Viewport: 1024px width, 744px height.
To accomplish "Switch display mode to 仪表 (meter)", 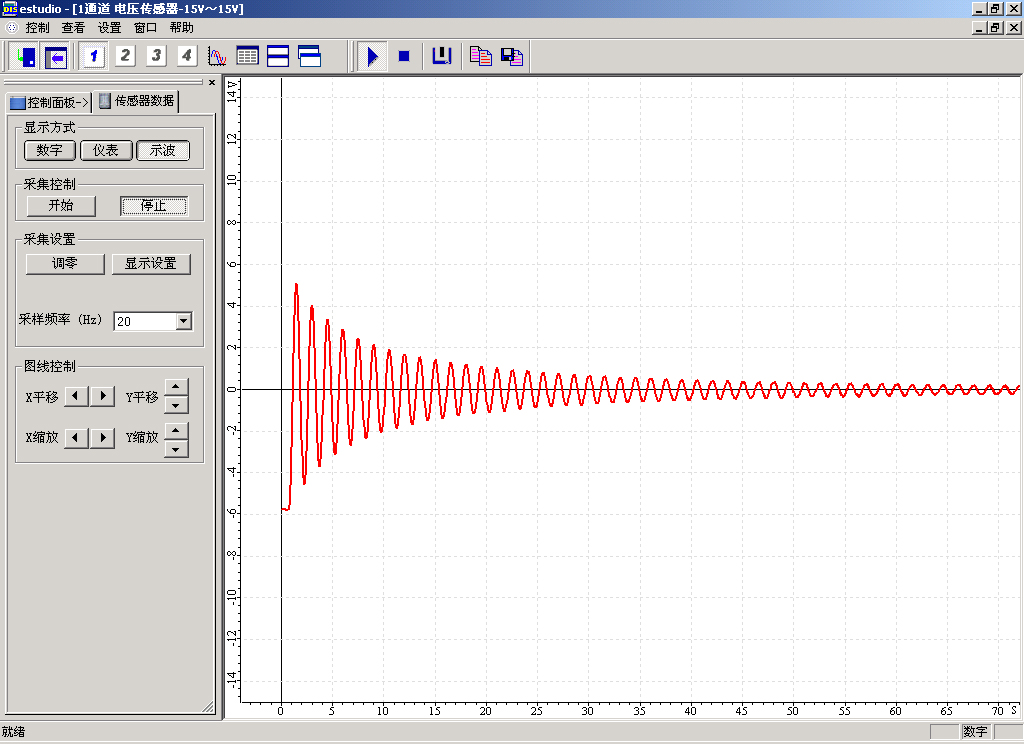I will 106,150.
